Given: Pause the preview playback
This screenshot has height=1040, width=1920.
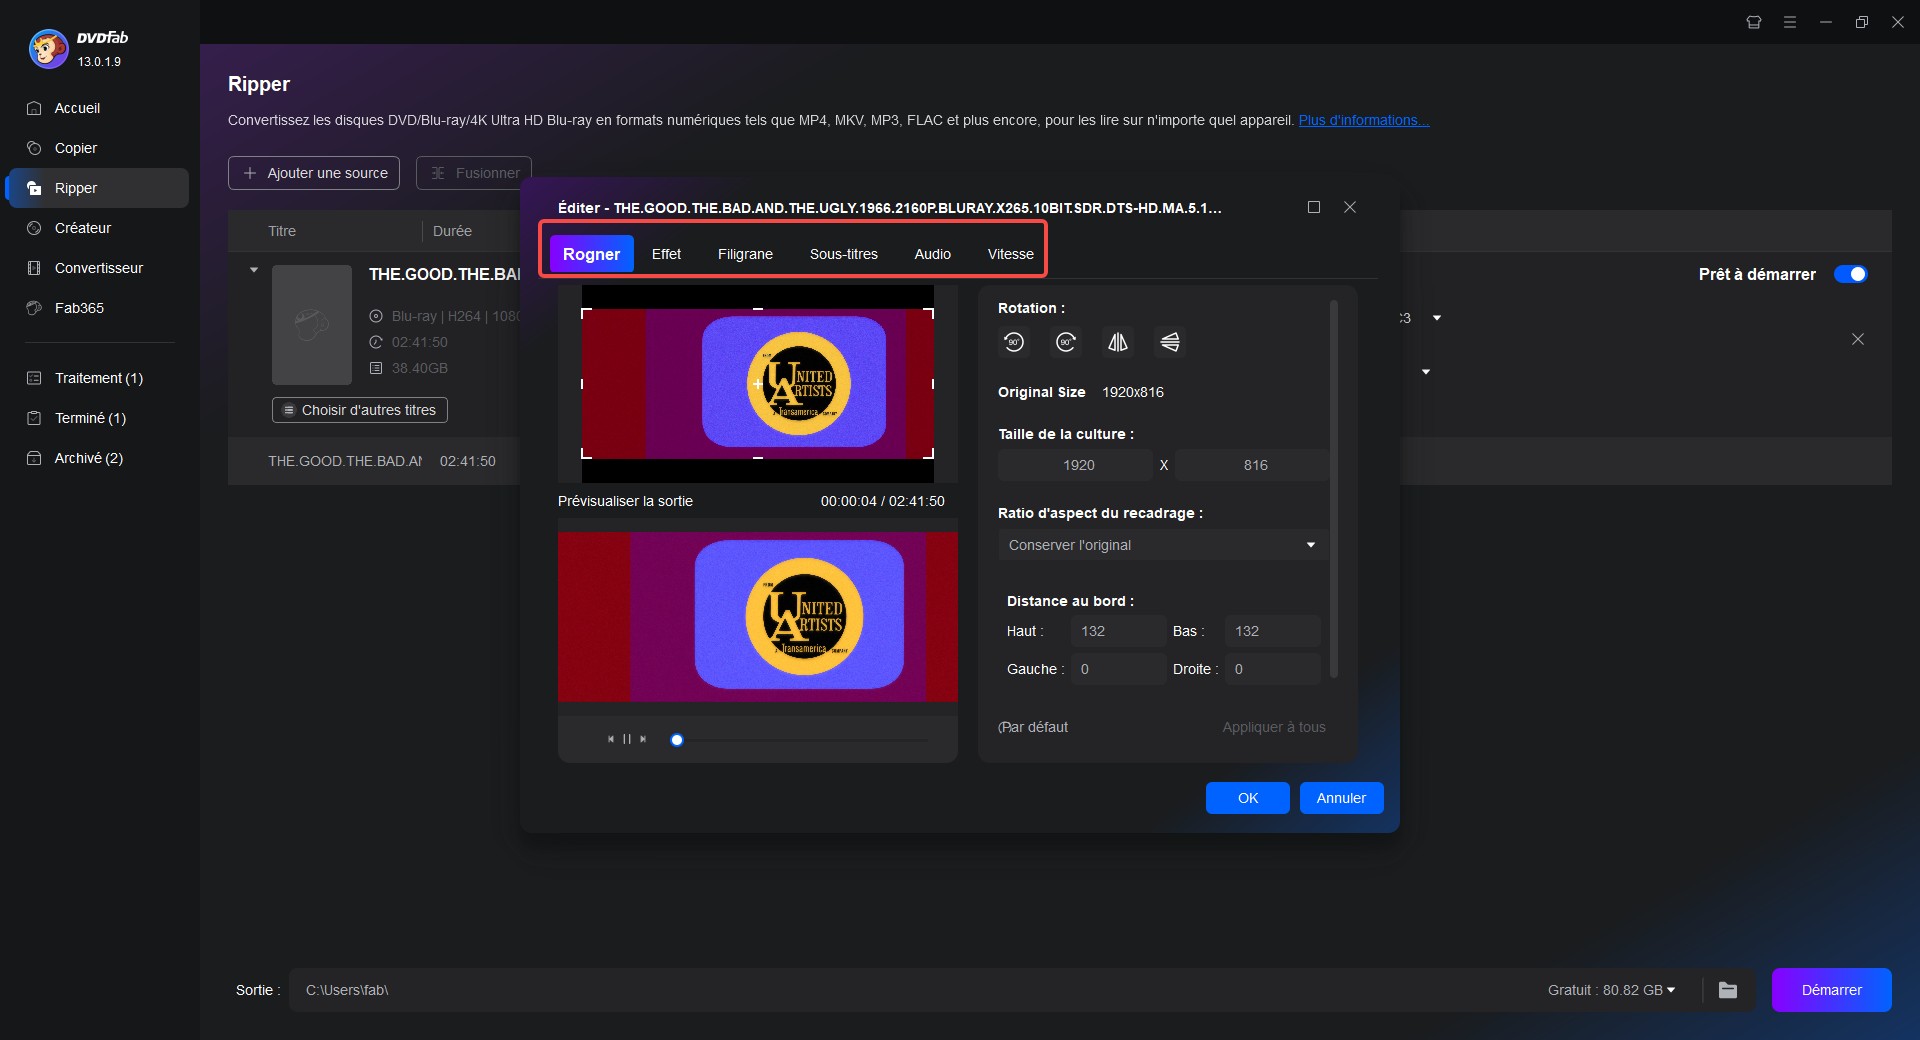Looking at the screenshot, I should [x=627, y=739].
